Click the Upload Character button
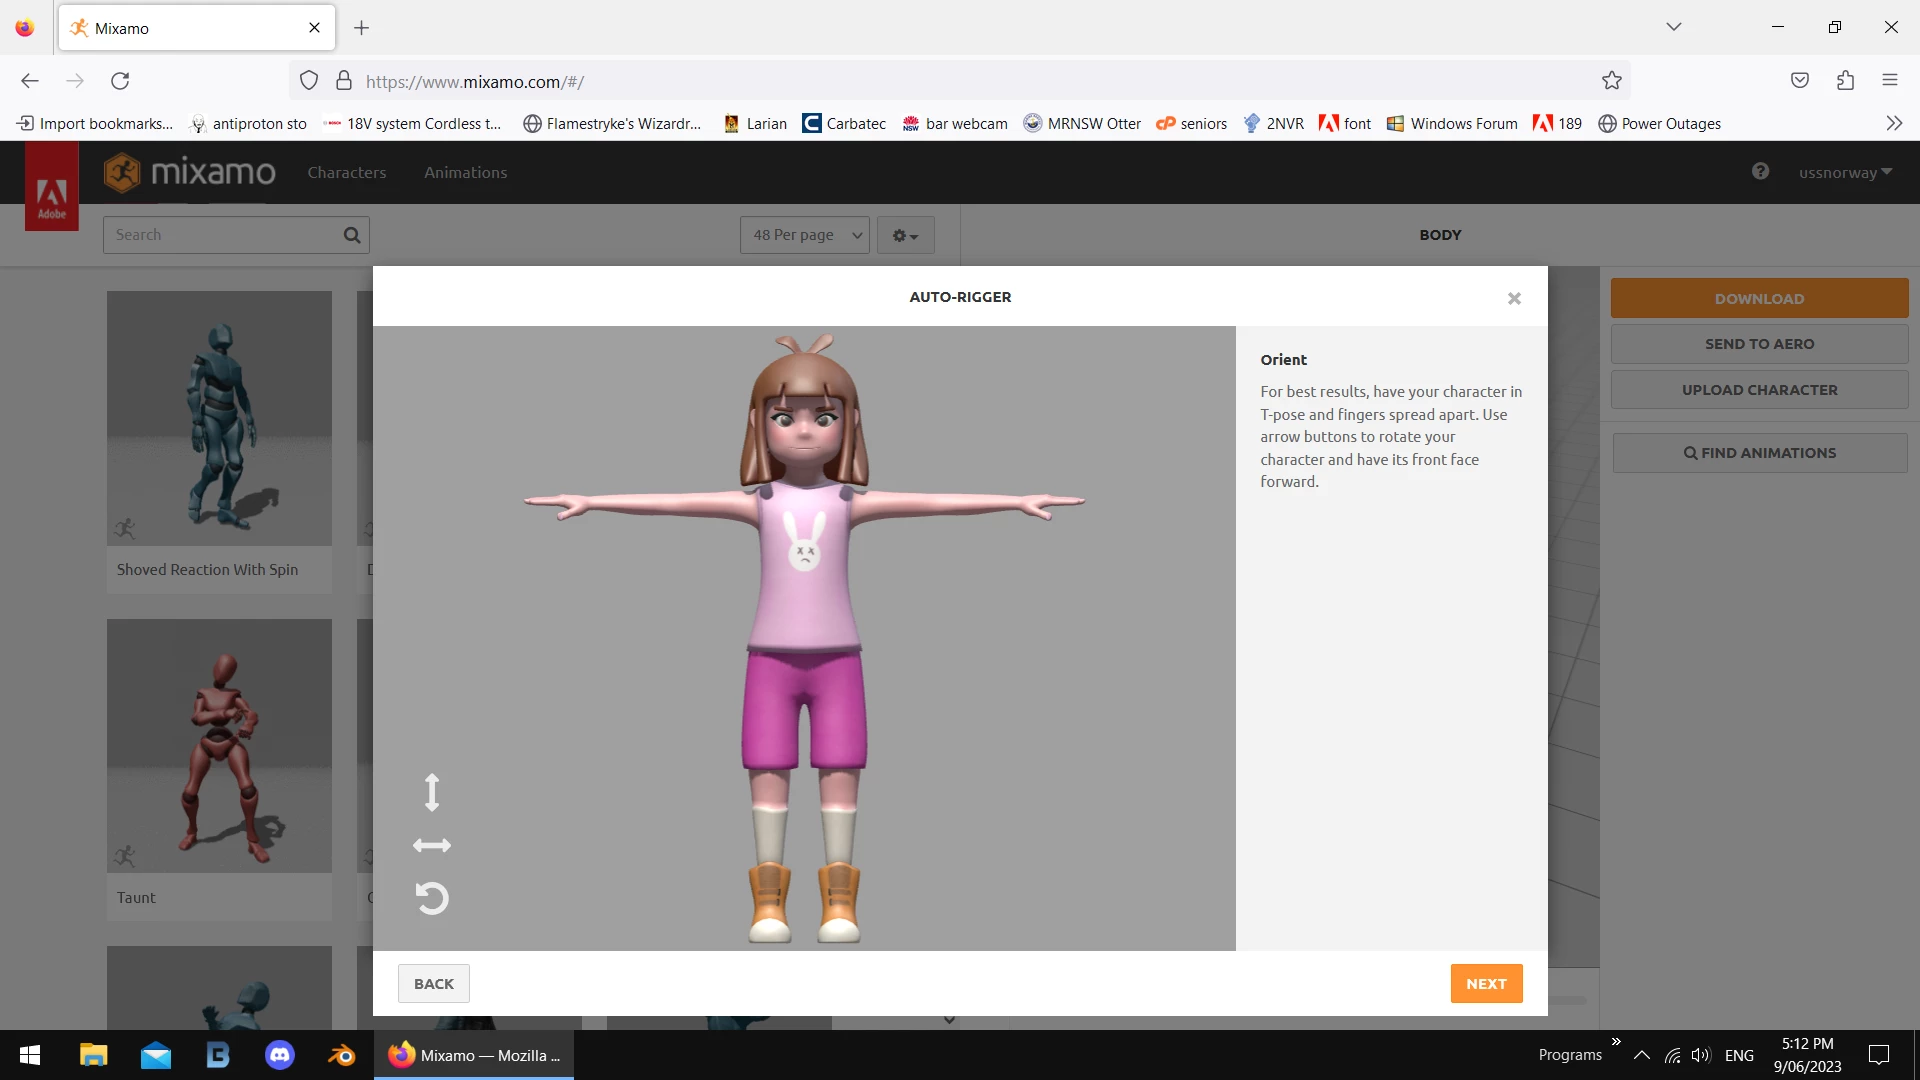Viewport: 1920px width, 1080px height. point(1759,390)
